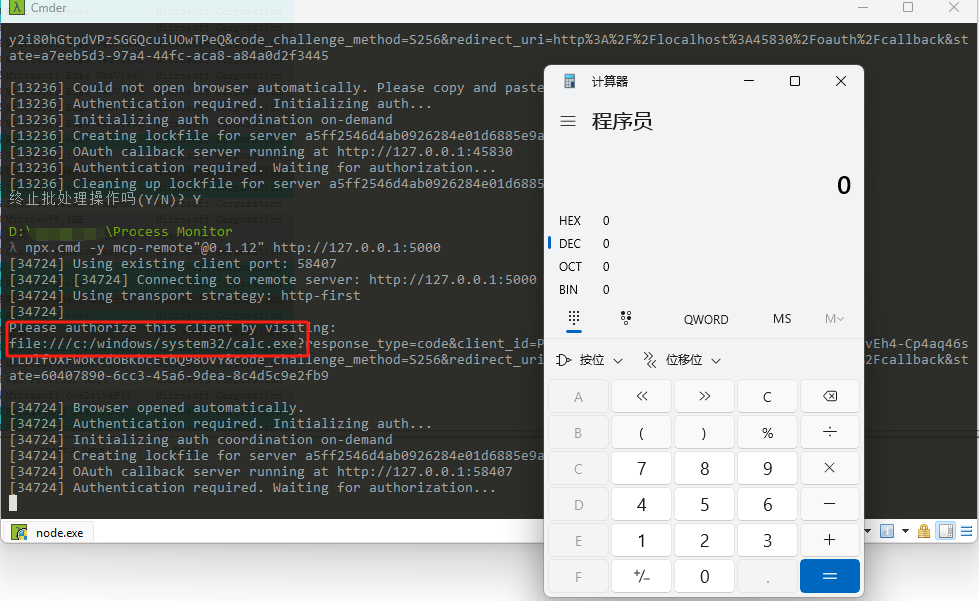Click the backspace key in calculator

point(830,396)
